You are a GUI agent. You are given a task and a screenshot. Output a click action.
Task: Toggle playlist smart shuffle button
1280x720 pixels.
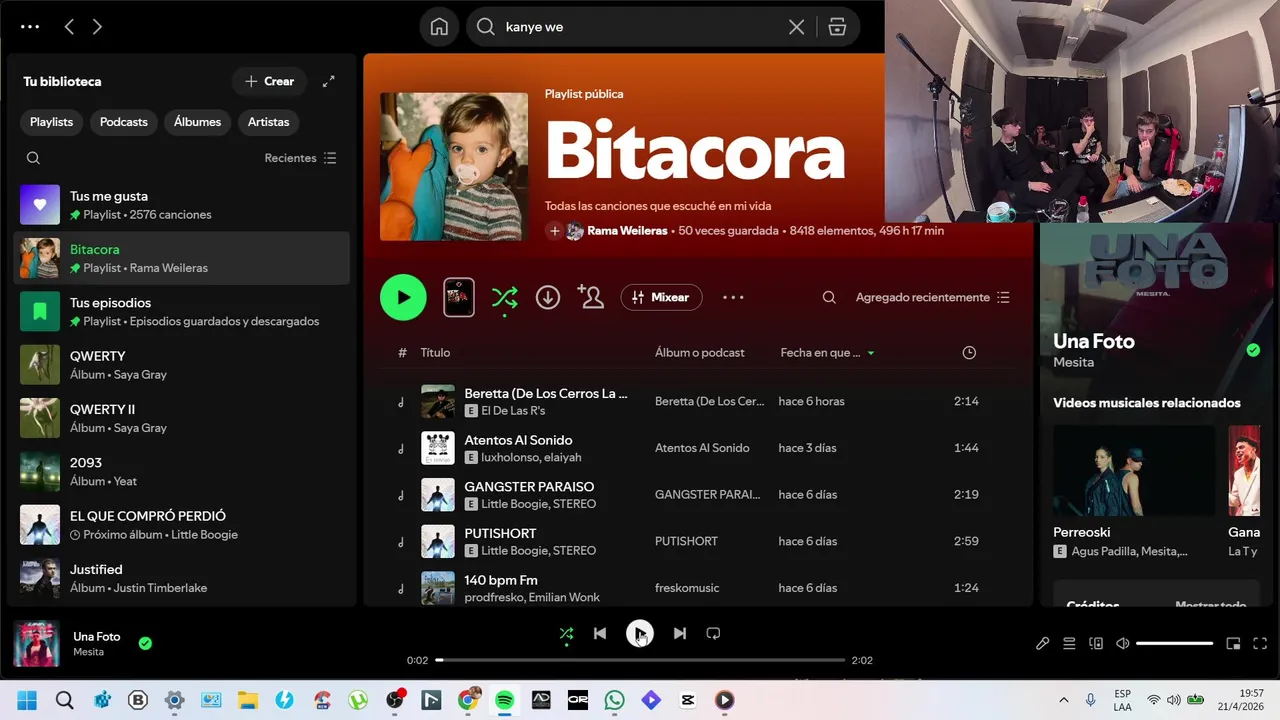point(504,297)
